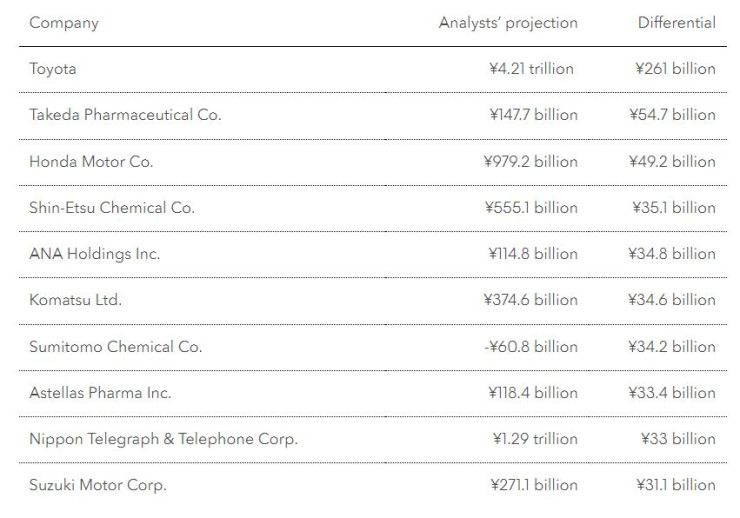Select the Toyota company name

tap(53, 69)
